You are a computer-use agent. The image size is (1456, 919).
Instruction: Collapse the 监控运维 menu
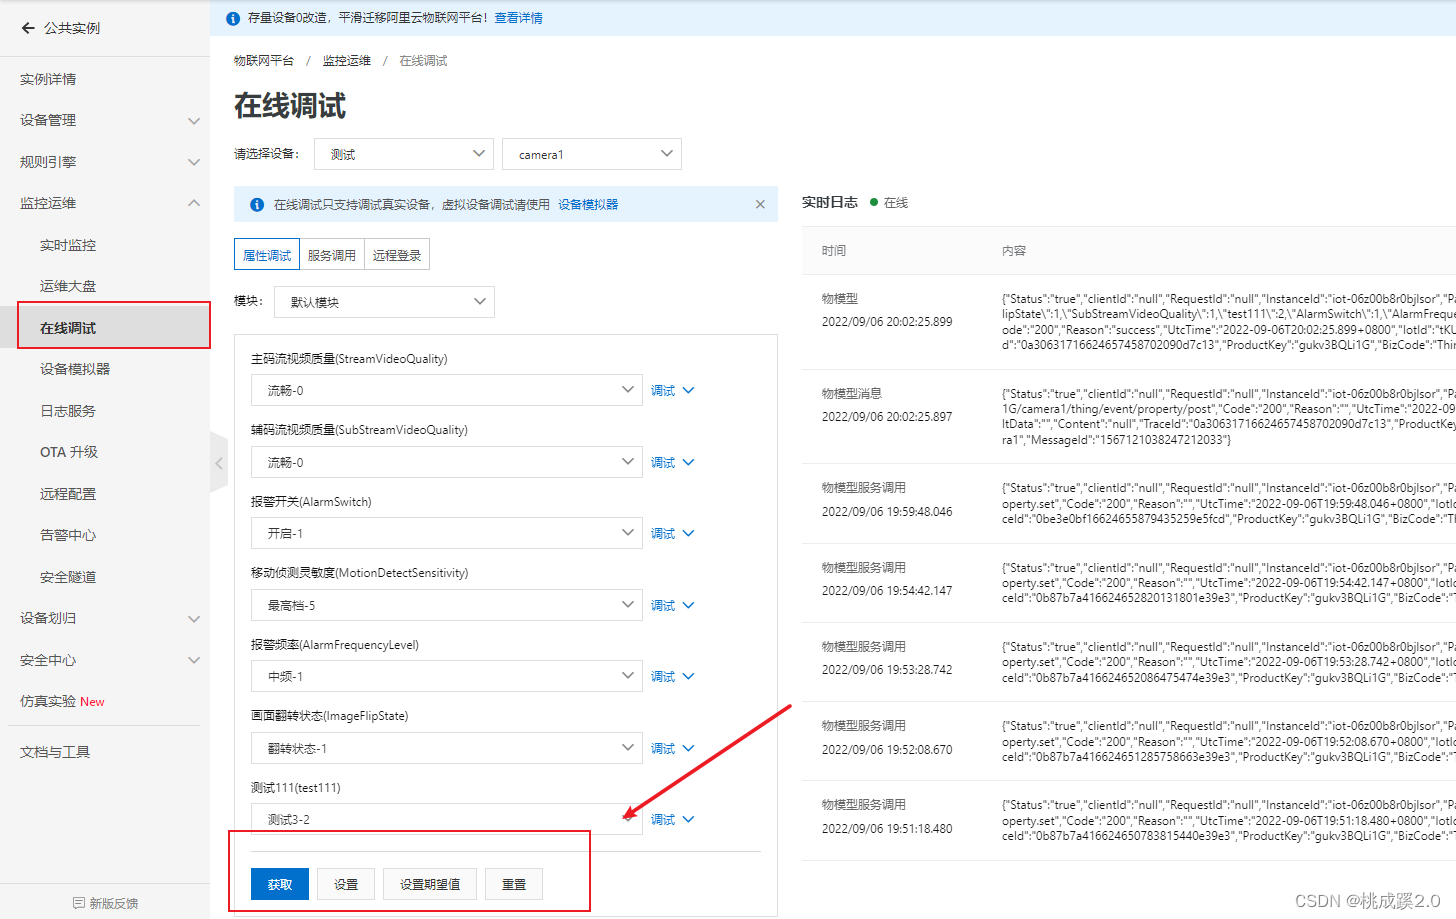click(x=194, y=203)
